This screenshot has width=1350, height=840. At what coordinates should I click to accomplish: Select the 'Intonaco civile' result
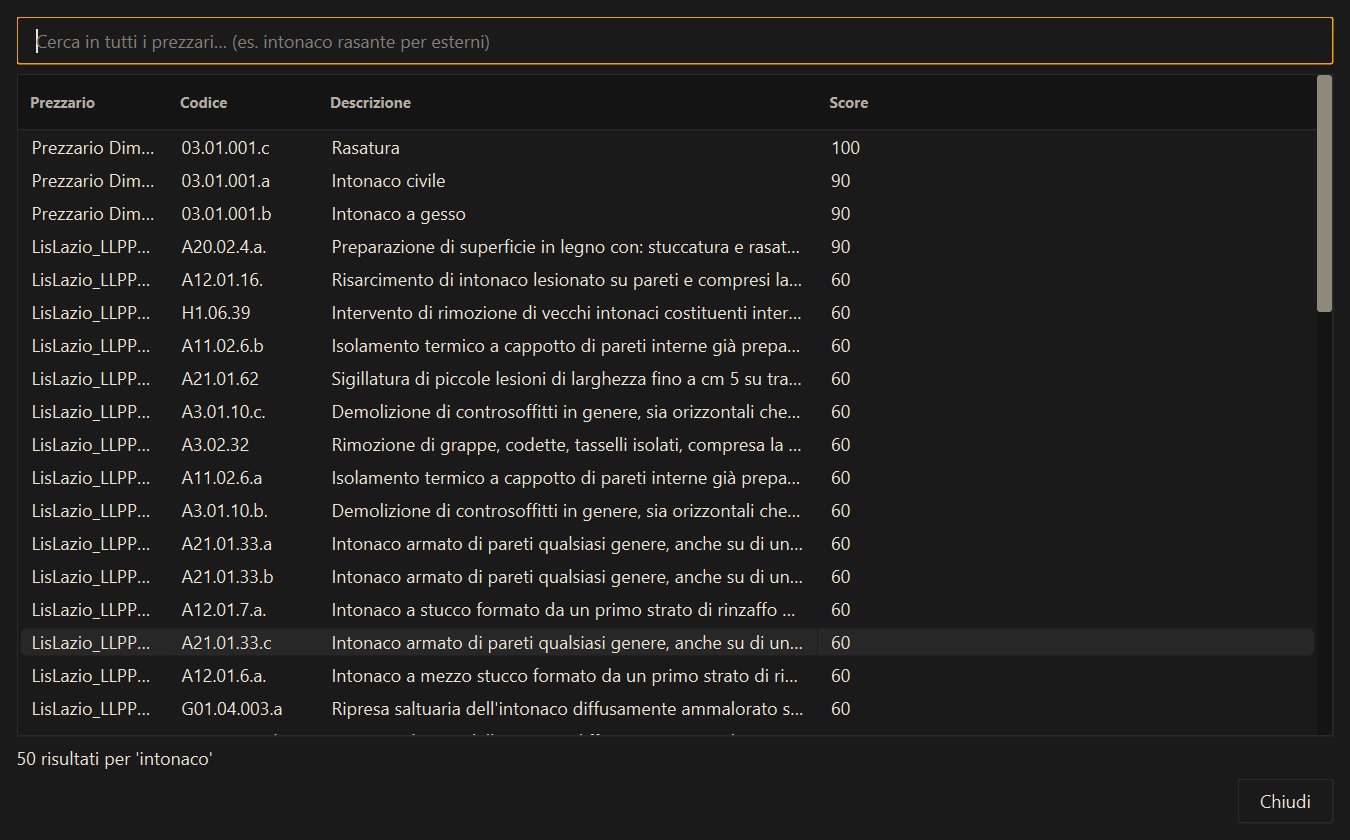point(667,181)
